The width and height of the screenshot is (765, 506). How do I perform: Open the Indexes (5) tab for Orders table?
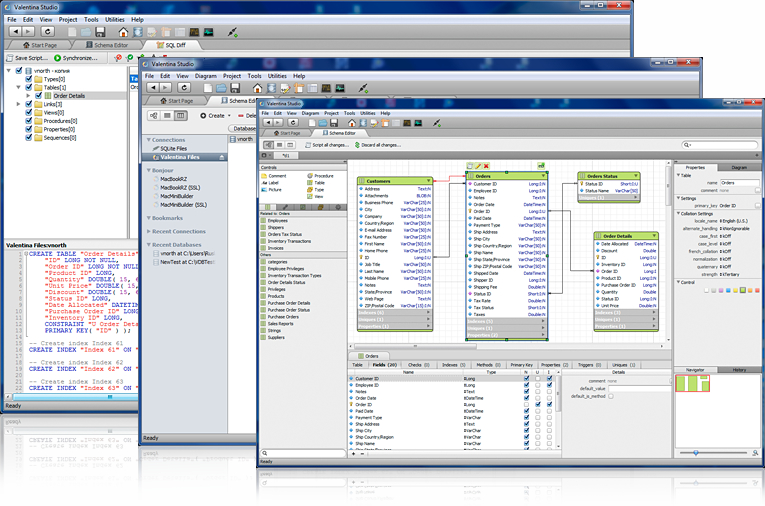click(x=453, y=365)
